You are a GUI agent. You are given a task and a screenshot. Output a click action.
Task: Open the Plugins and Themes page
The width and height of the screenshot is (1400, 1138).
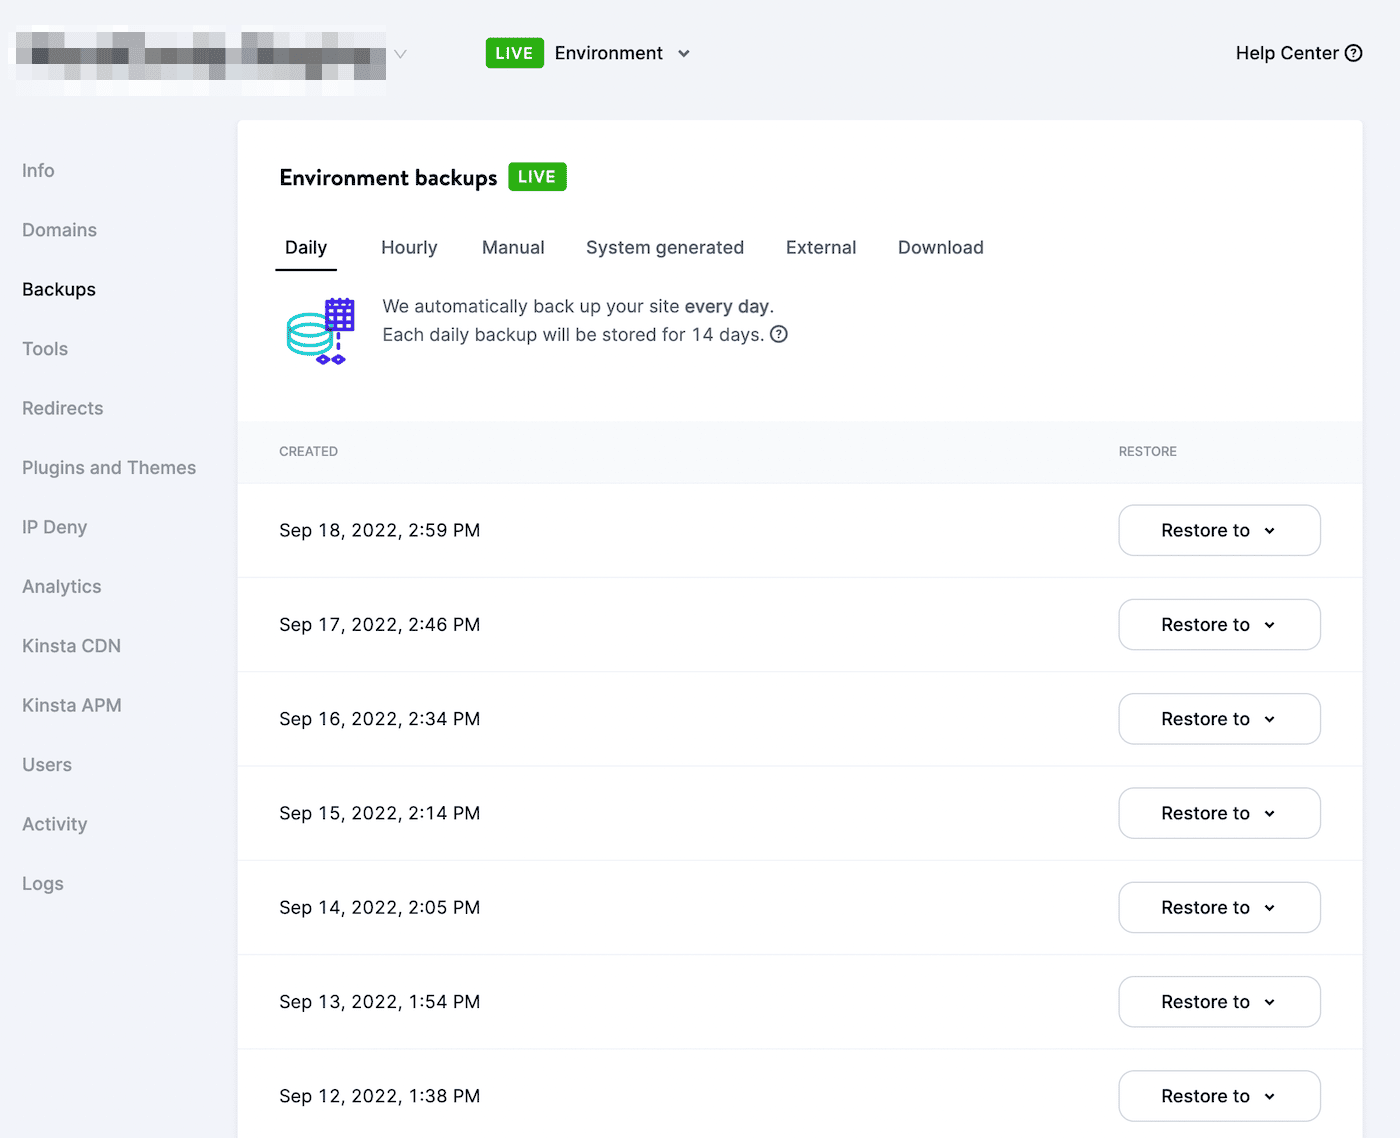tap(109, 467)
